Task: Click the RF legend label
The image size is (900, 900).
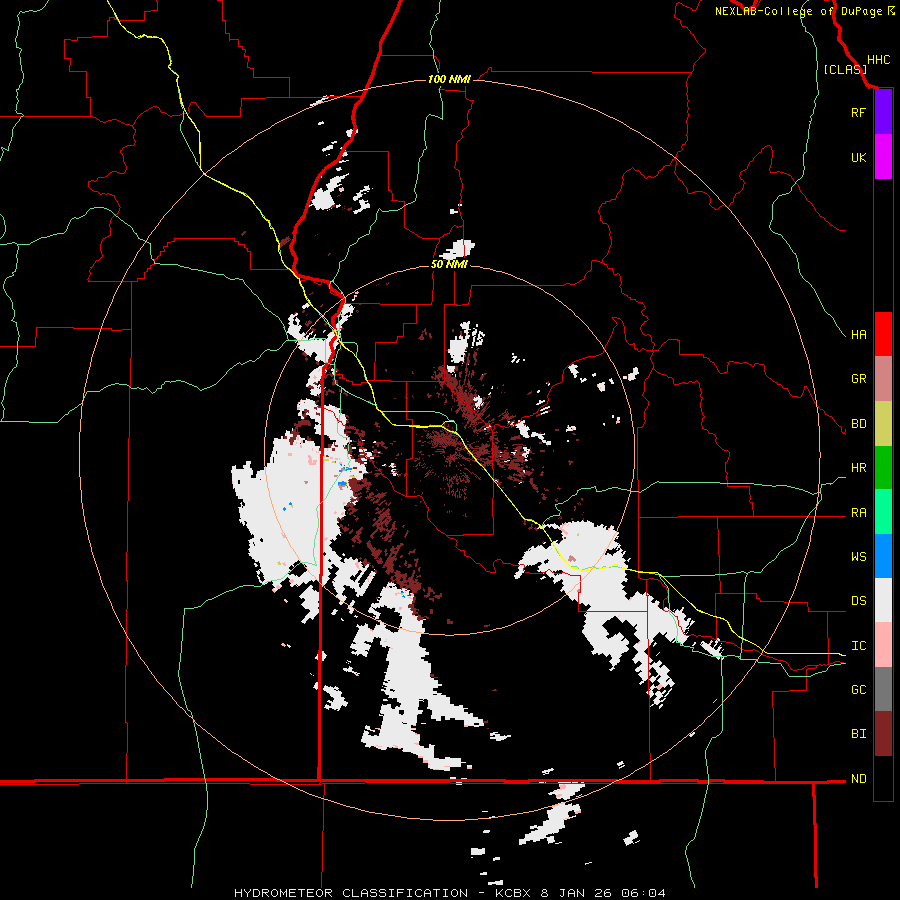Action: [858, 112]
